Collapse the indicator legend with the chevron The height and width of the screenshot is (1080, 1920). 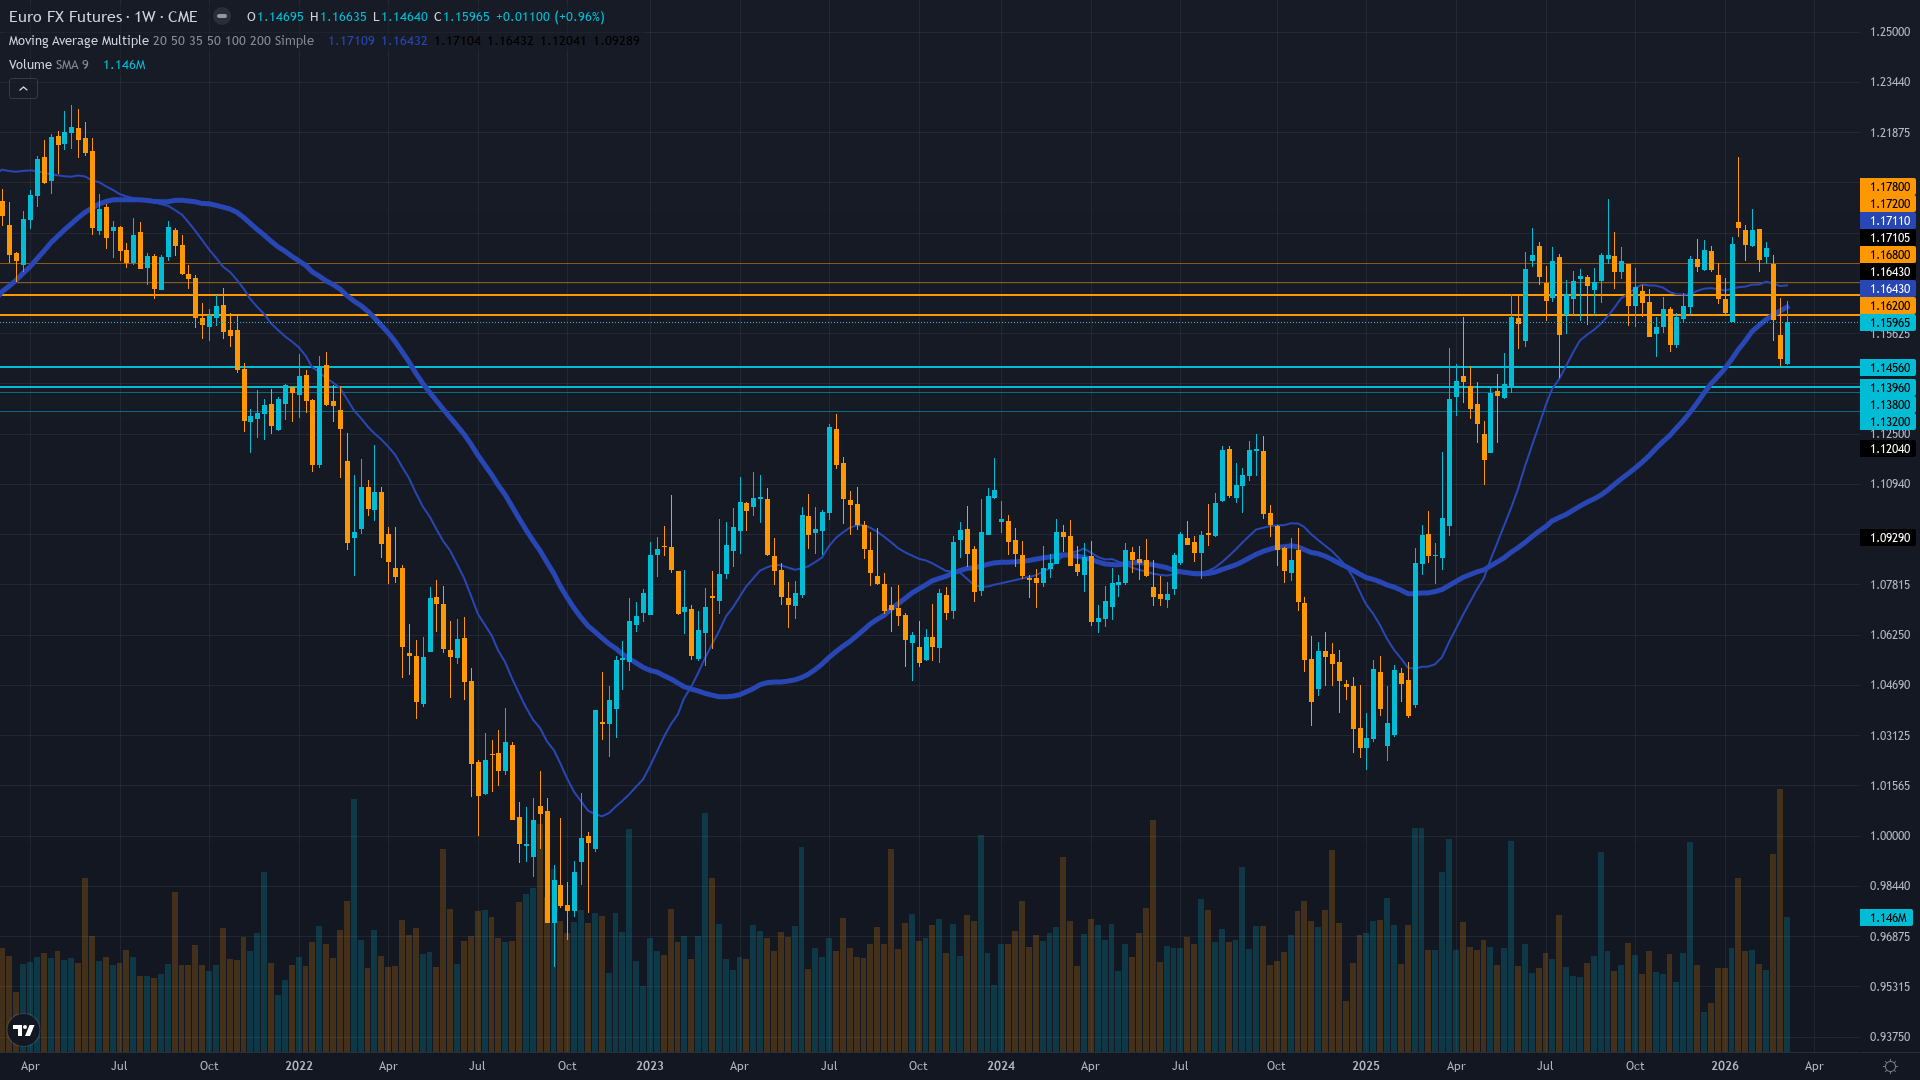coord(24,89)
